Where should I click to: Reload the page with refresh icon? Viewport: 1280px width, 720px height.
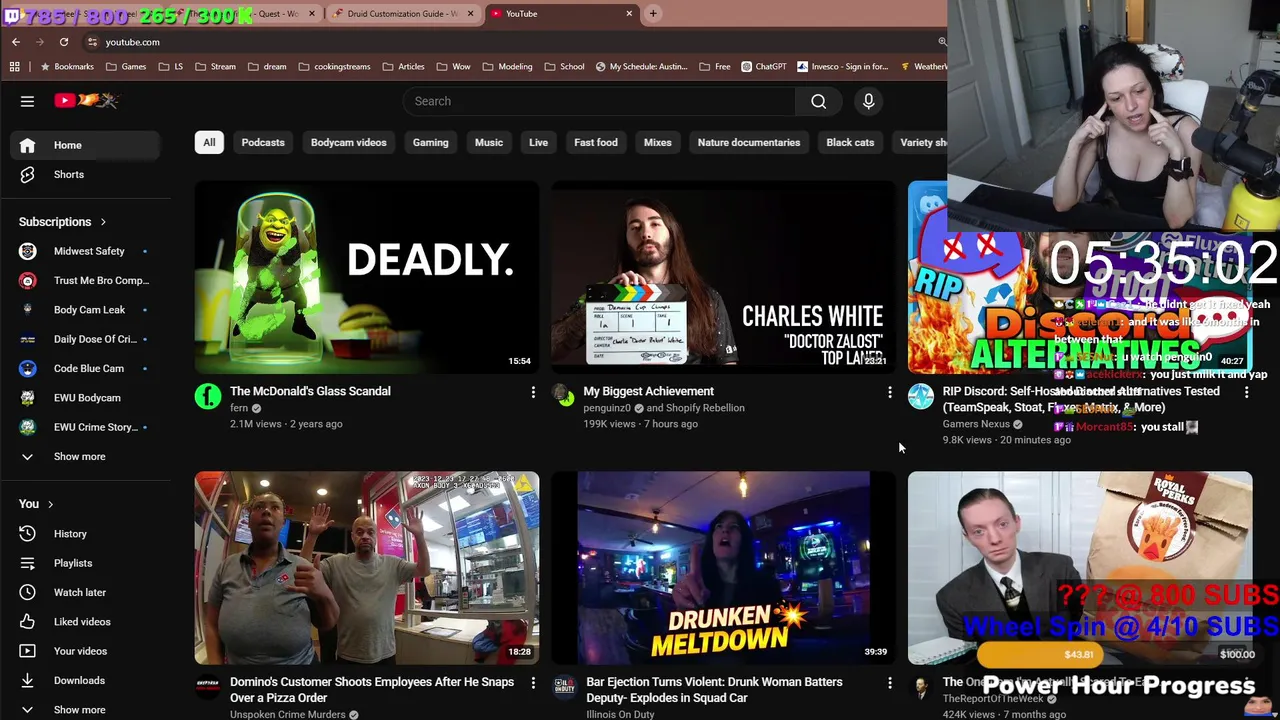coord(64,42)
